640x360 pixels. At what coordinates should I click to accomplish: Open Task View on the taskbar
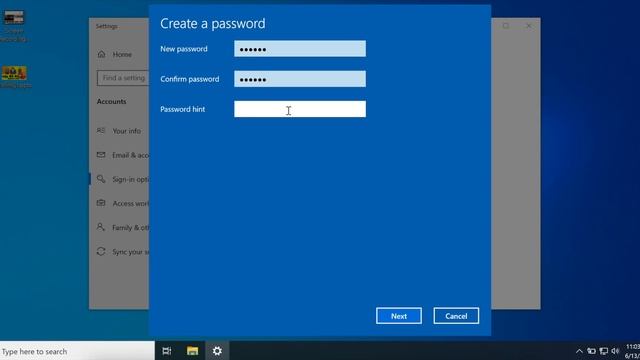pos(167,351)
